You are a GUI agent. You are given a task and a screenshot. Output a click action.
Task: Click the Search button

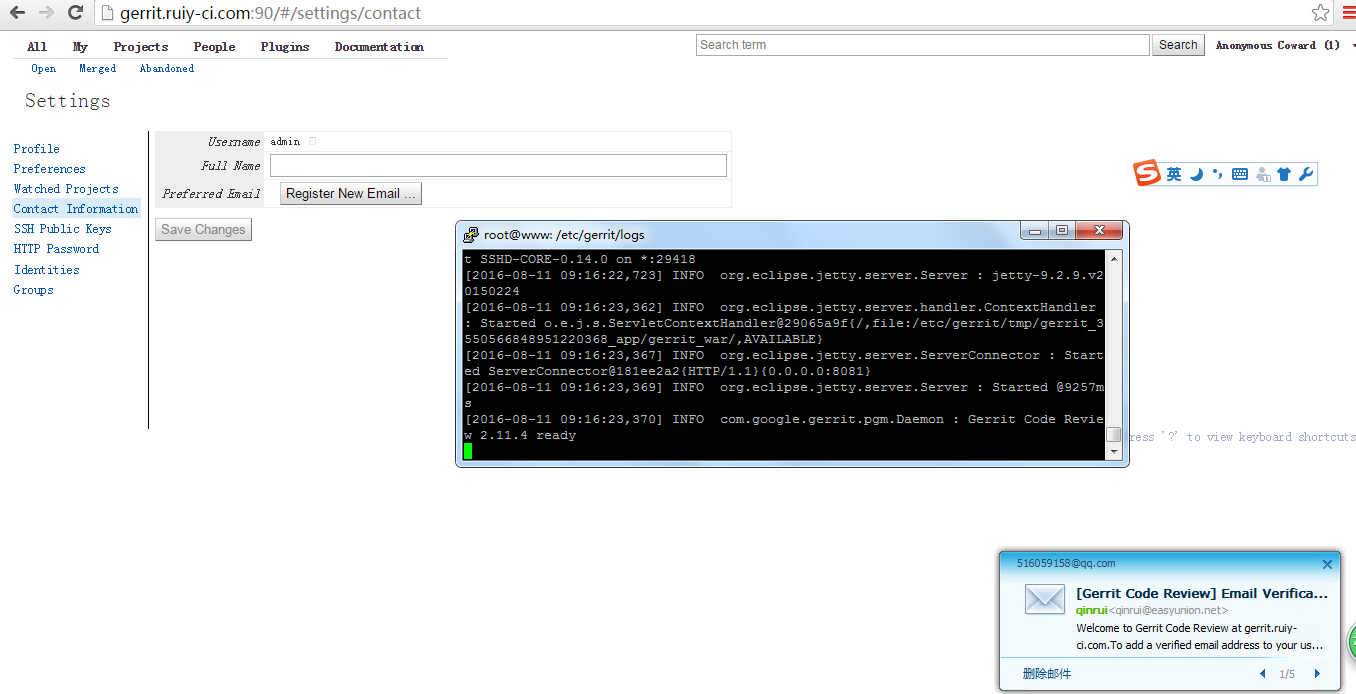[1178, 45]
